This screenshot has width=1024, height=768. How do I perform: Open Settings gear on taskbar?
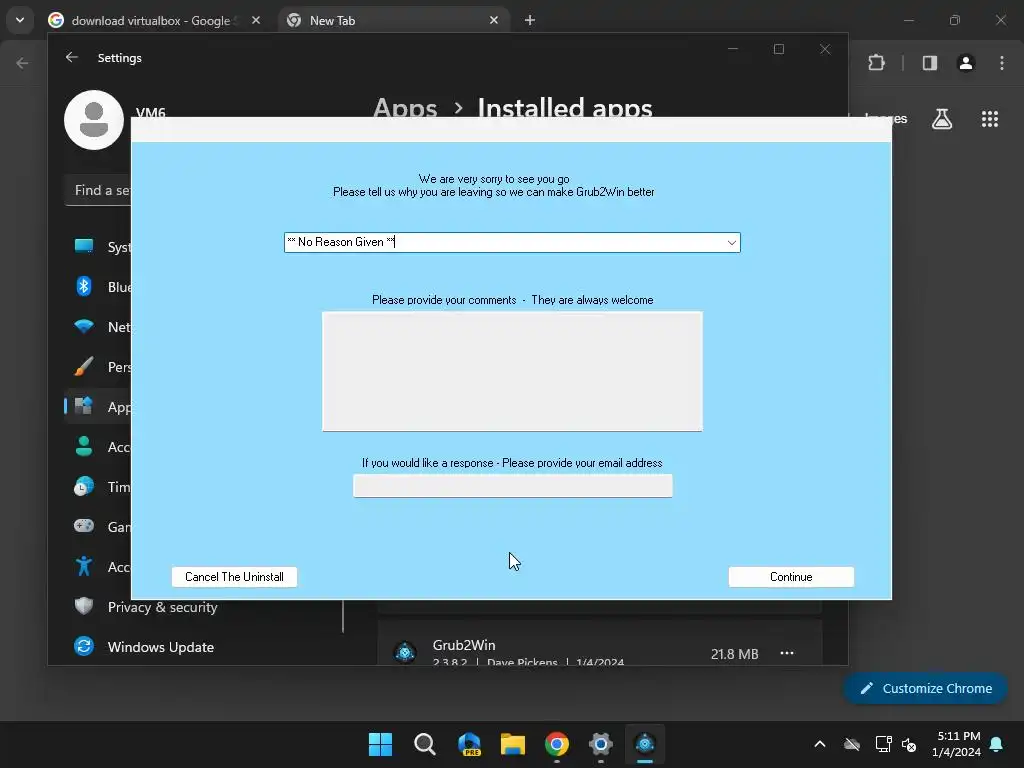pyautogui.click(x=601, y=744)
